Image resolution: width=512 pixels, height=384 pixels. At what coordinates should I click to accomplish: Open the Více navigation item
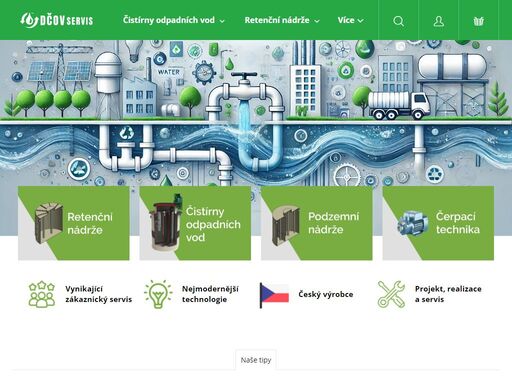[346, 20]
